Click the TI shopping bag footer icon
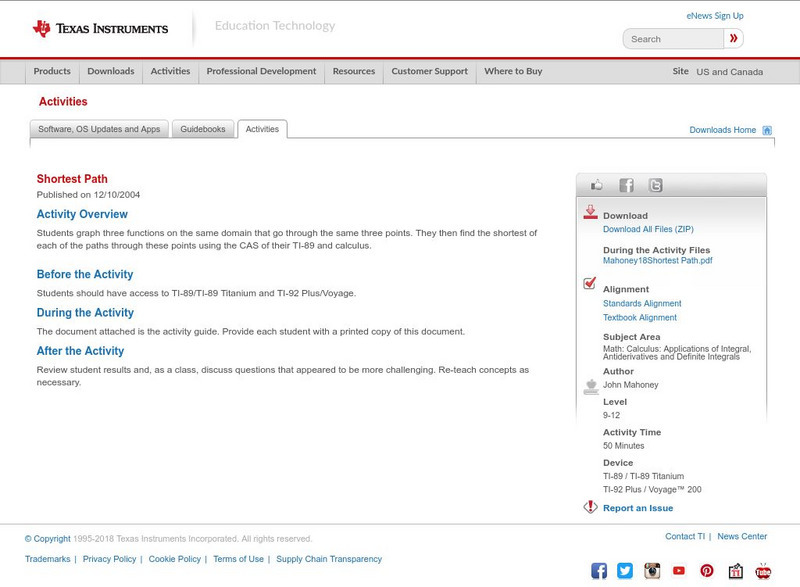 pyautogui.click(x=735, y=571)
